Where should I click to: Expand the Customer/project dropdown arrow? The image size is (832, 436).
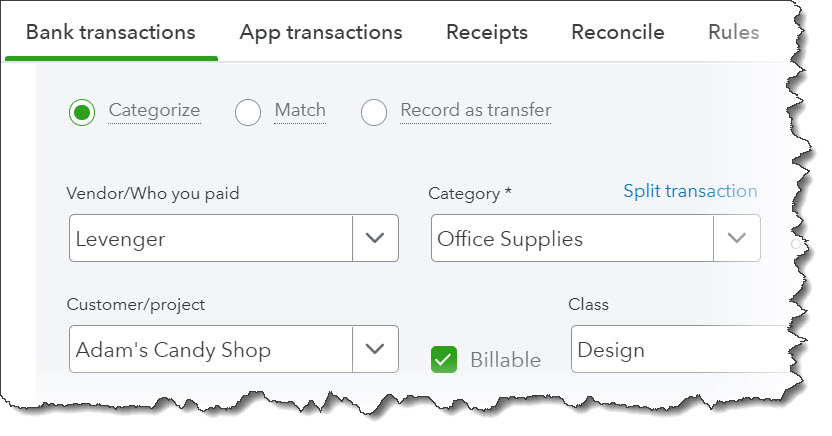coord(375,350)
